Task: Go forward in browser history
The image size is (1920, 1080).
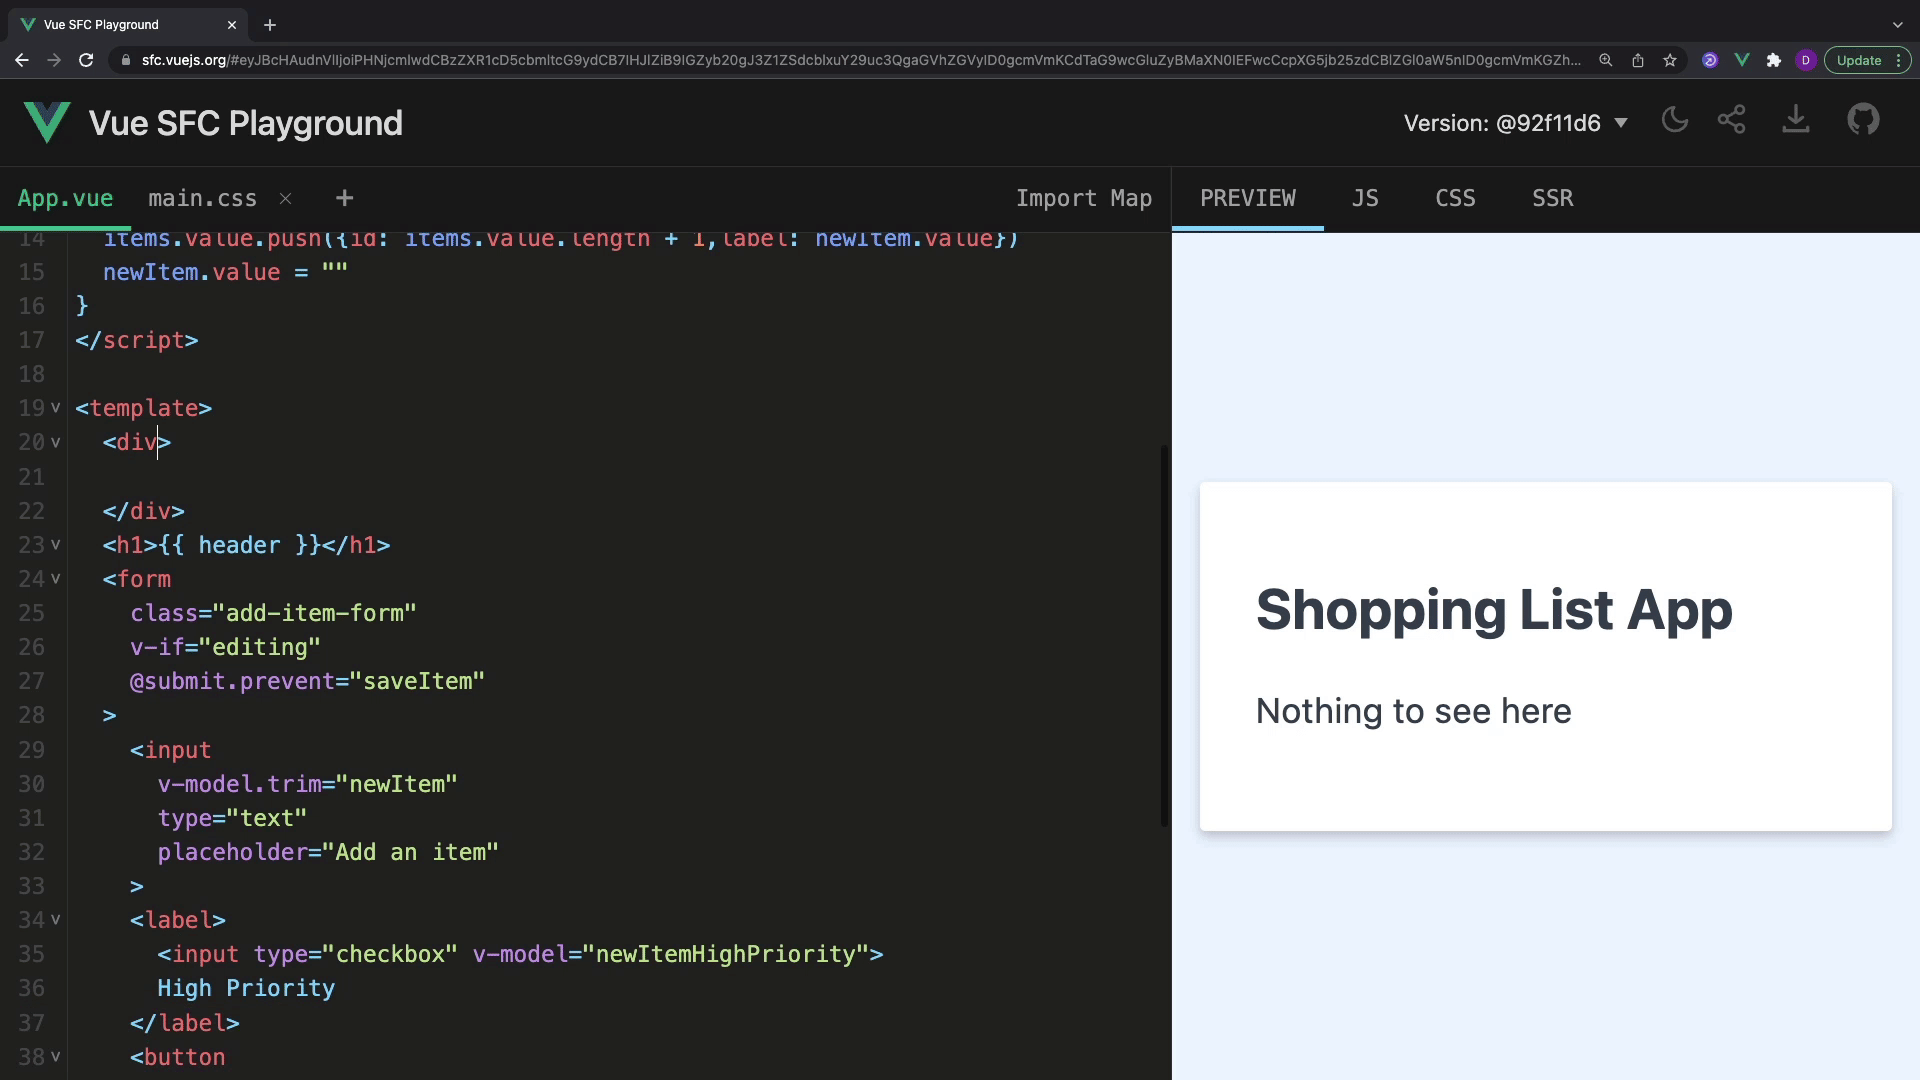Action: pos(54,60)
